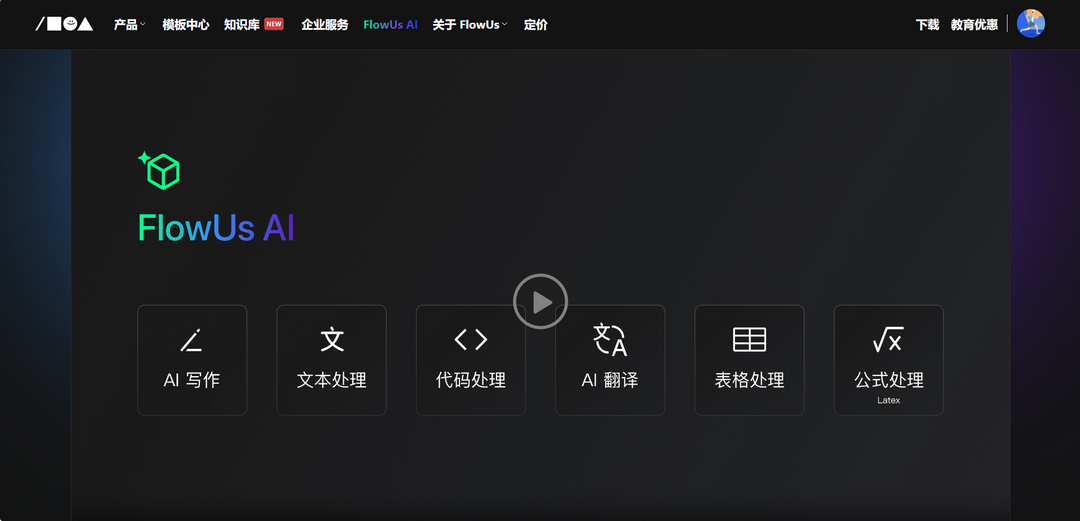Screen dimensions: 1080x521
Task: Open the 产品 dropdown menu
Action: [x=129, y=25]
